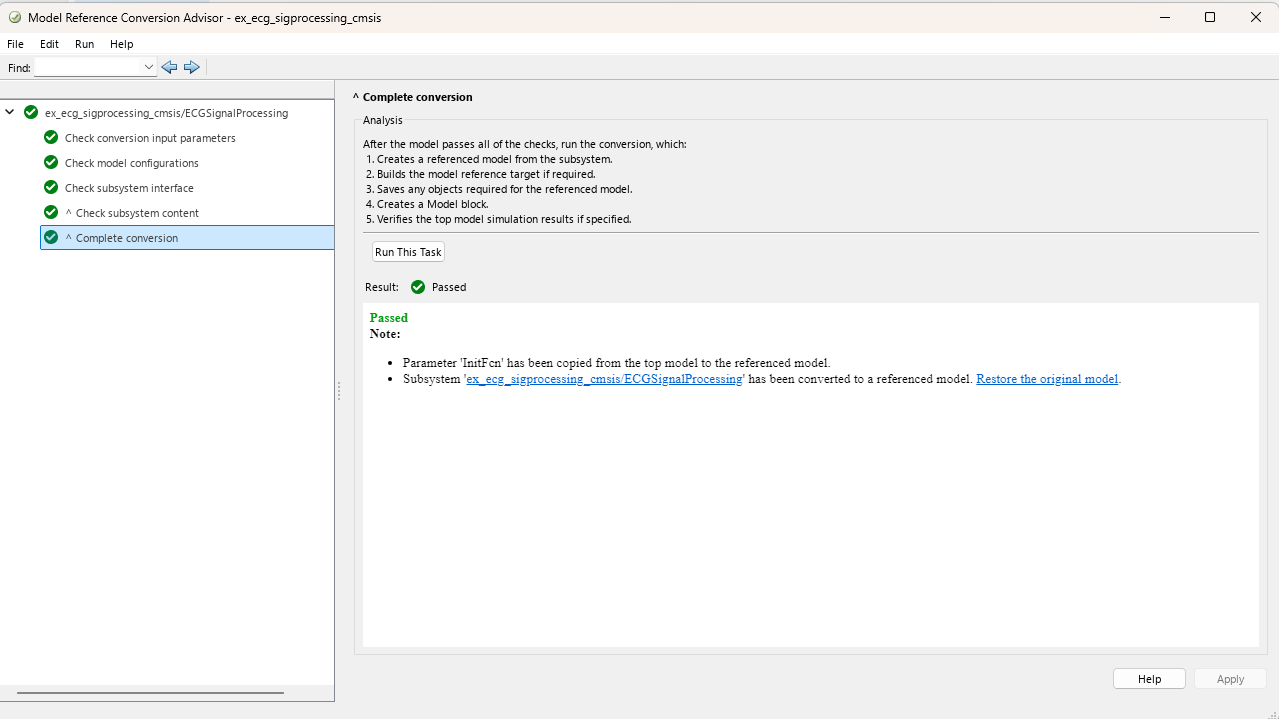Viewport: 1279px width, 719px height.
Task: Click the Find previous left arrow icon
Action: coord(169,67)
